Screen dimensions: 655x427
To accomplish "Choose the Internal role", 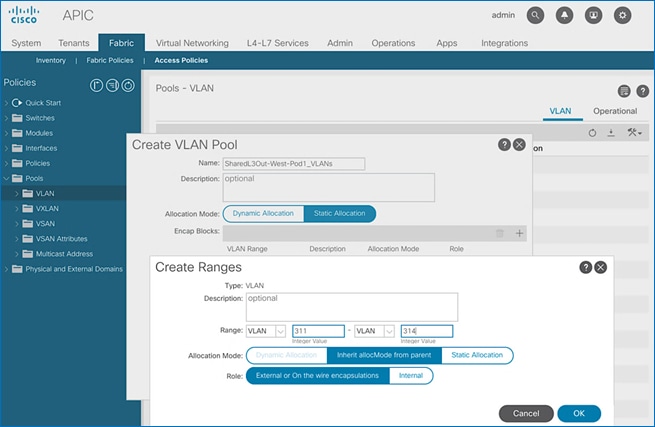I will pyautogui.click(x=411, y=376).
